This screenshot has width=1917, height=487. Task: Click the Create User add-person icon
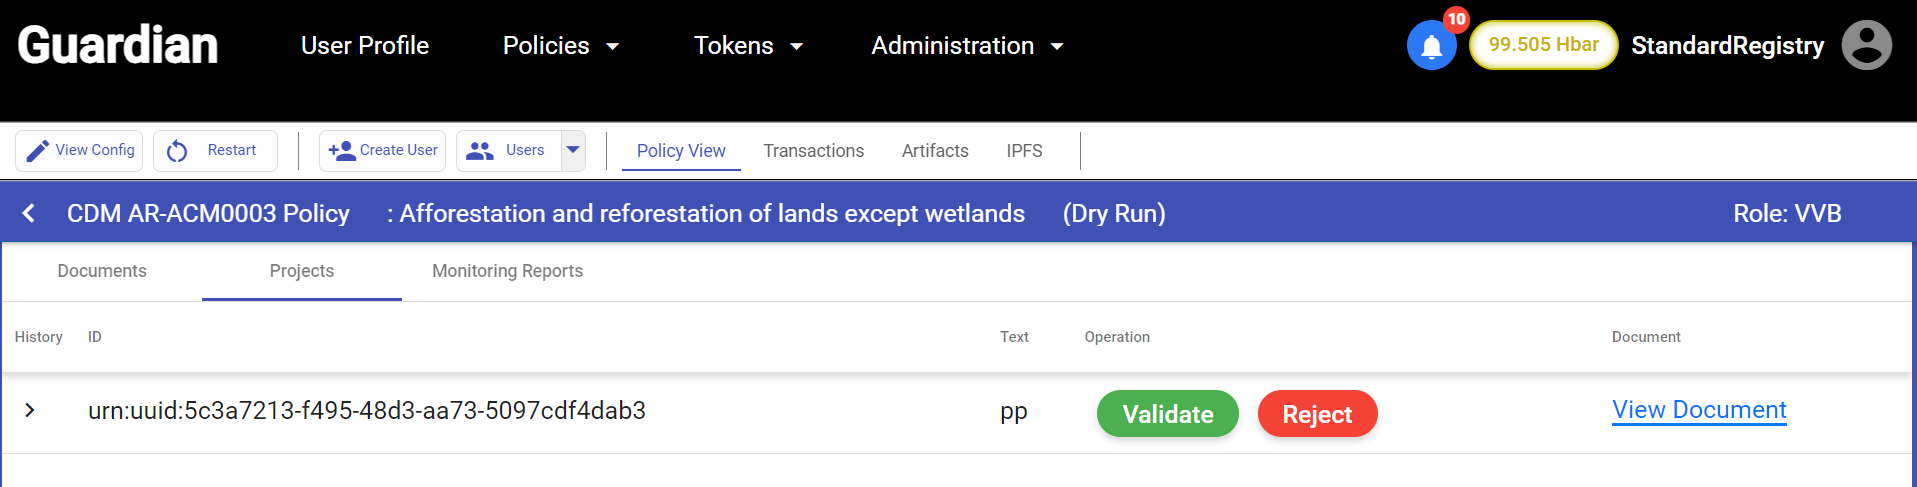(x=341, y=151)
